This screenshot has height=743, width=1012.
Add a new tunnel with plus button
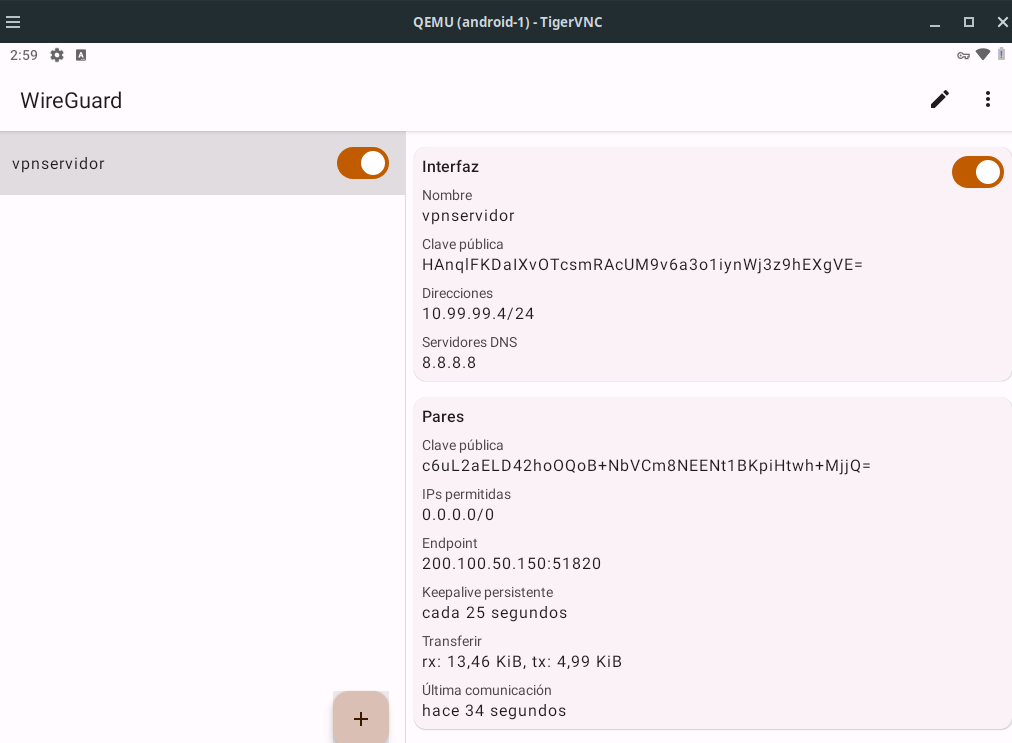tap(361, 718)
